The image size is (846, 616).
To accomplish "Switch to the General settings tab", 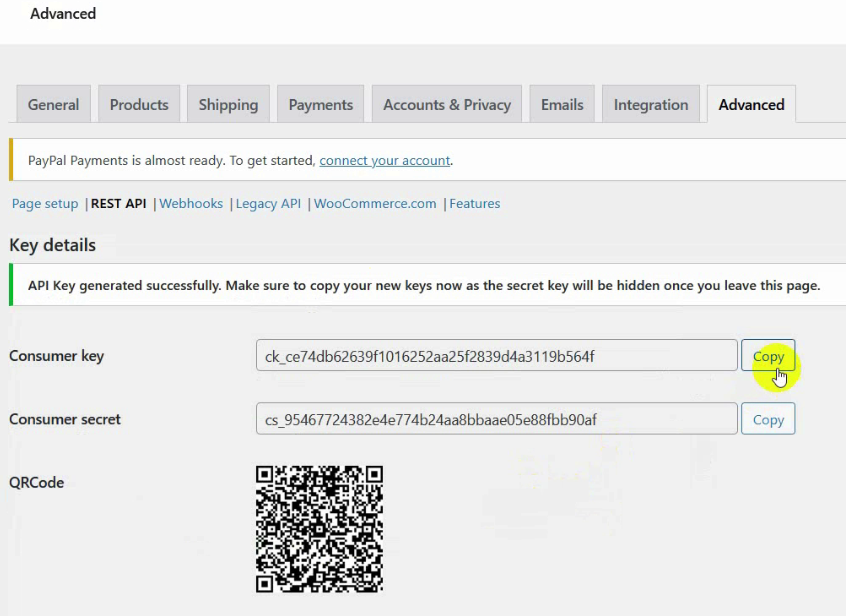I will (53, 104).
